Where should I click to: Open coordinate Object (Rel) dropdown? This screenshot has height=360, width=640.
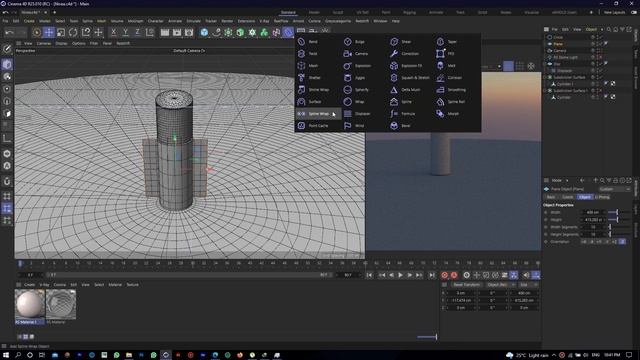(501, 284)
